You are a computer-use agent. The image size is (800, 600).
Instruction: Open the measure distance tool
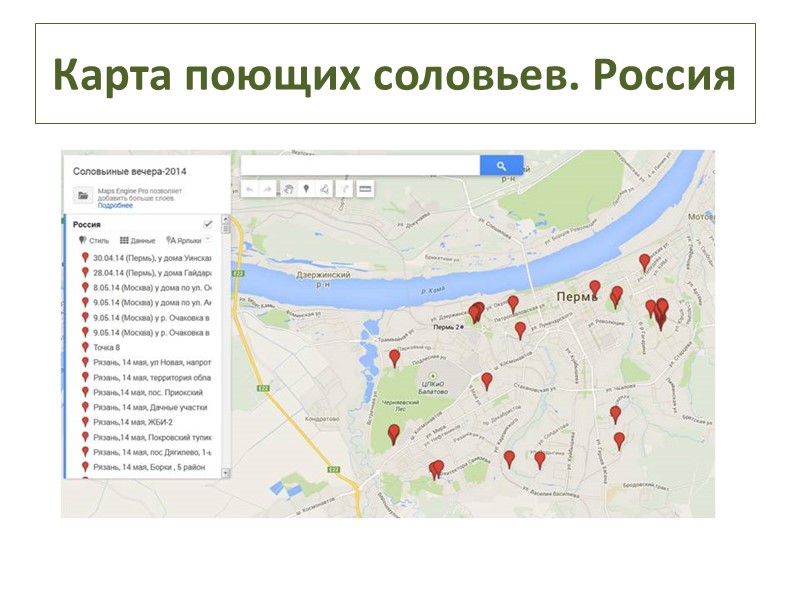point(365,189)
